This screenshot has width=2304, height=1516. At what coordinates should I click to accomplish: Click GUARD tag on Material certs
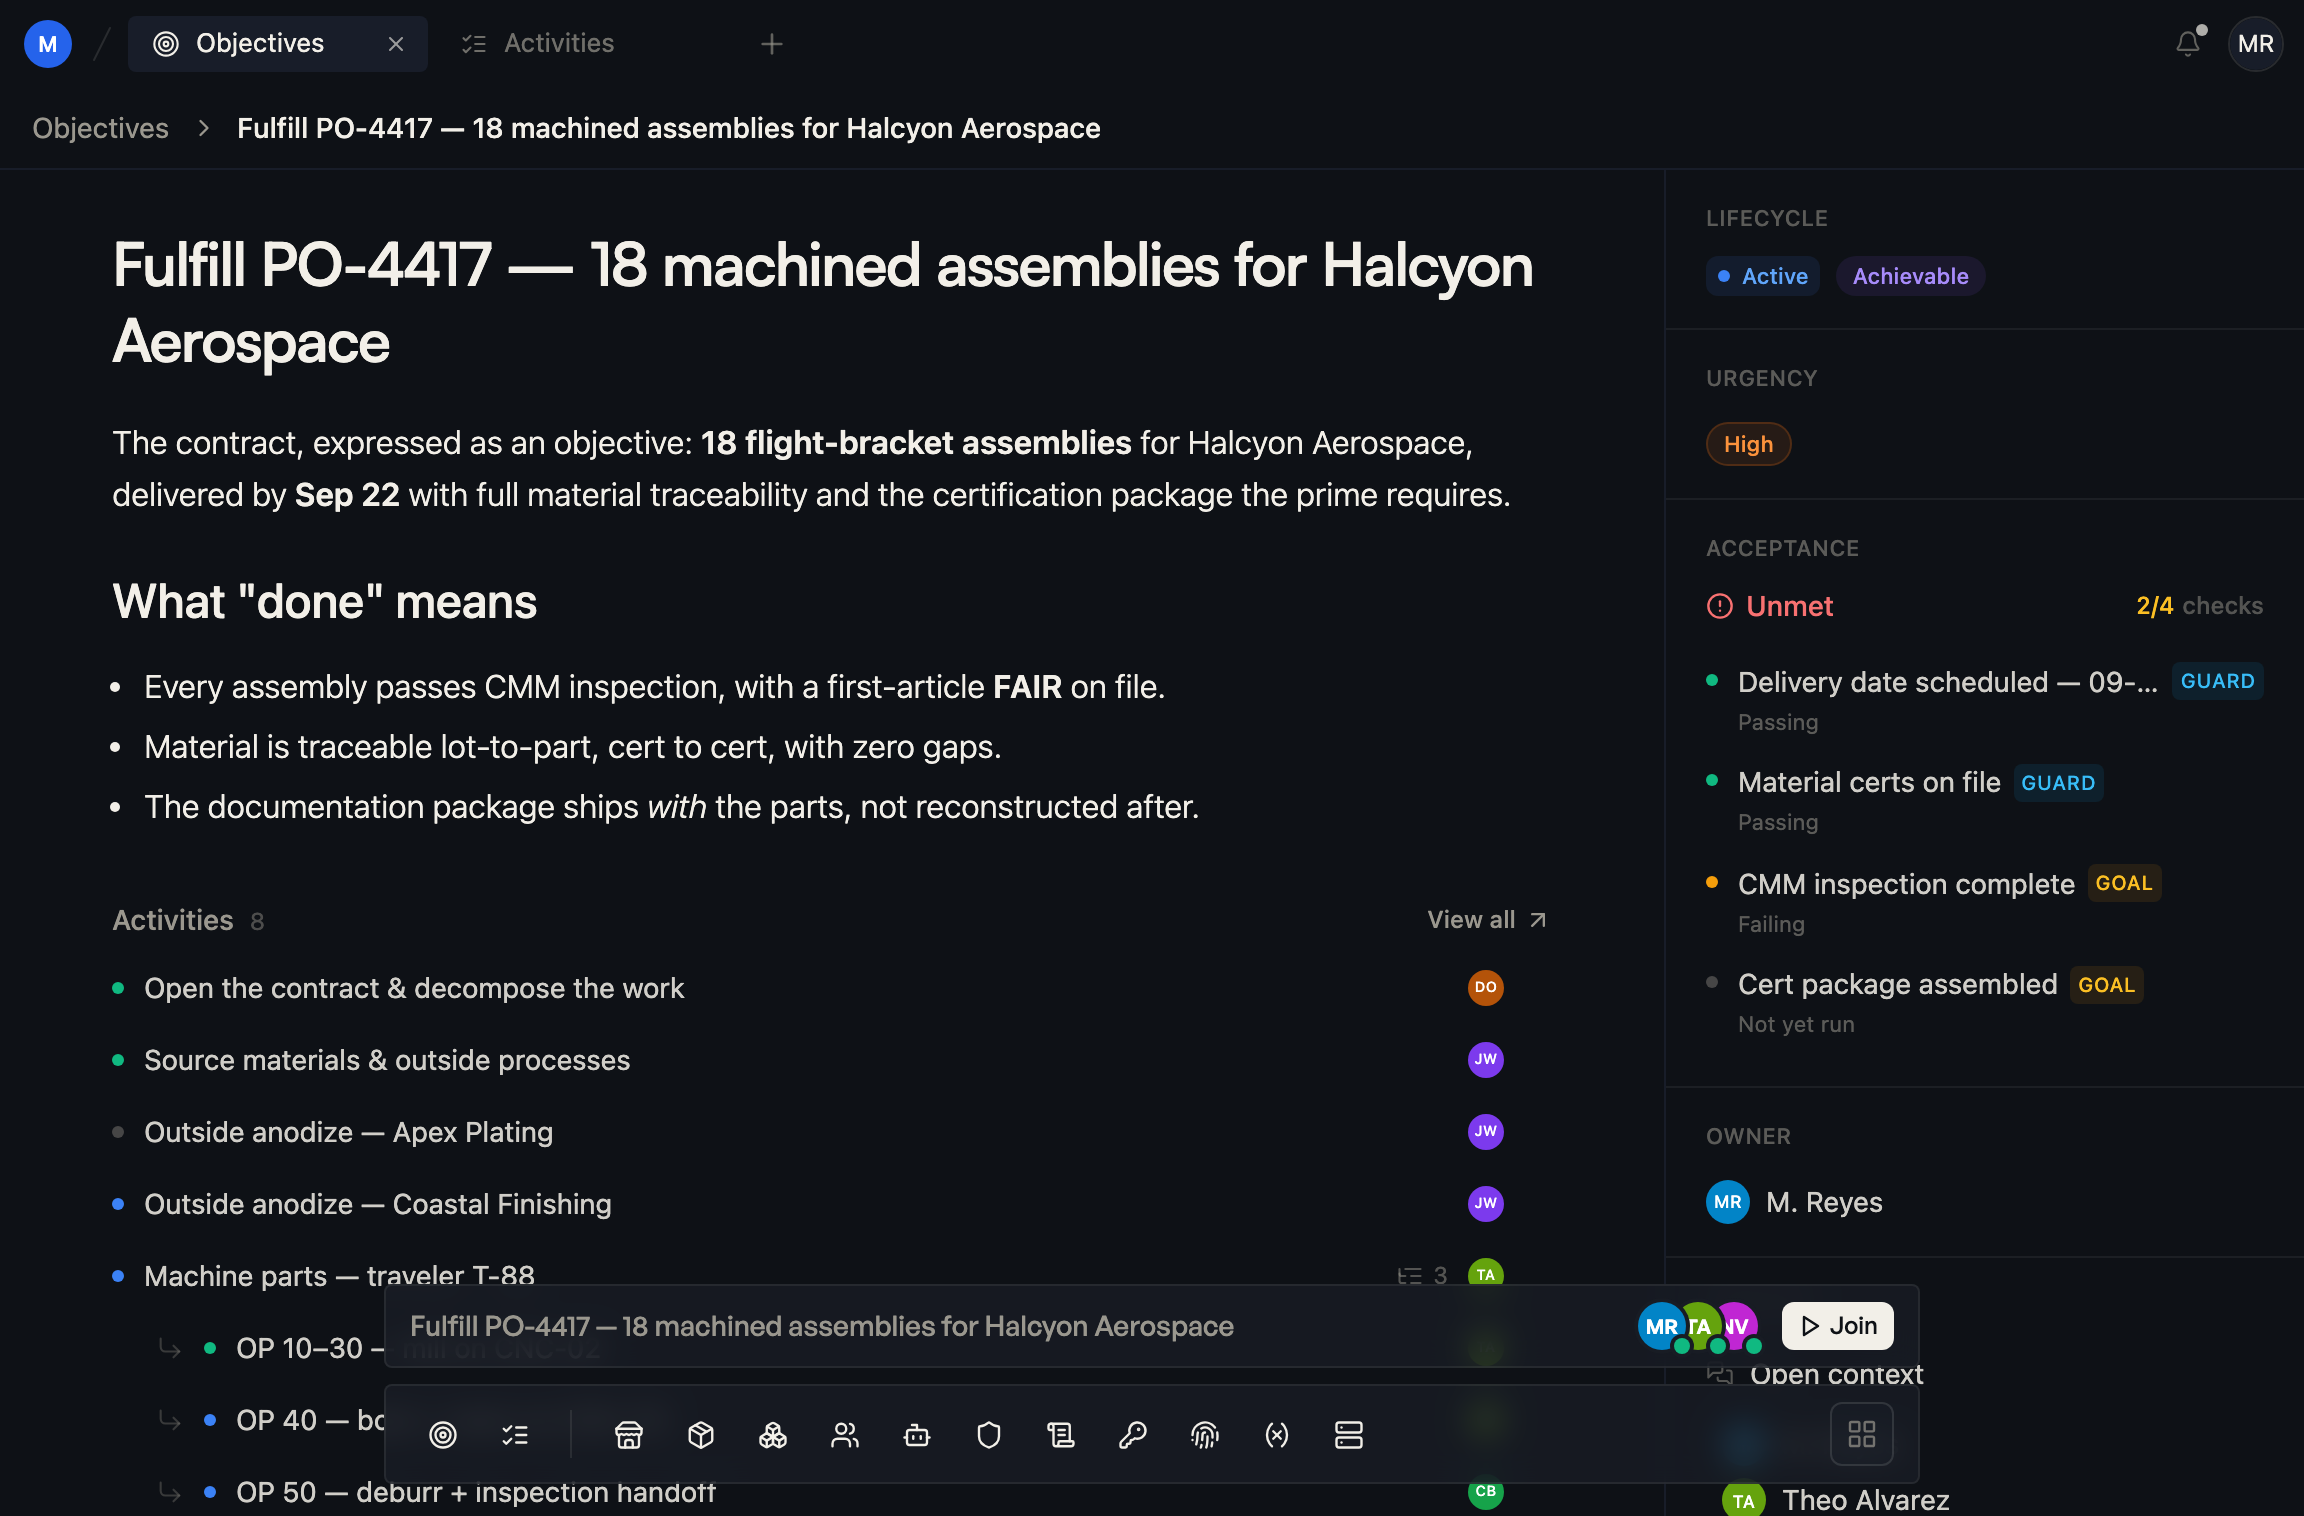(2058, 783)
